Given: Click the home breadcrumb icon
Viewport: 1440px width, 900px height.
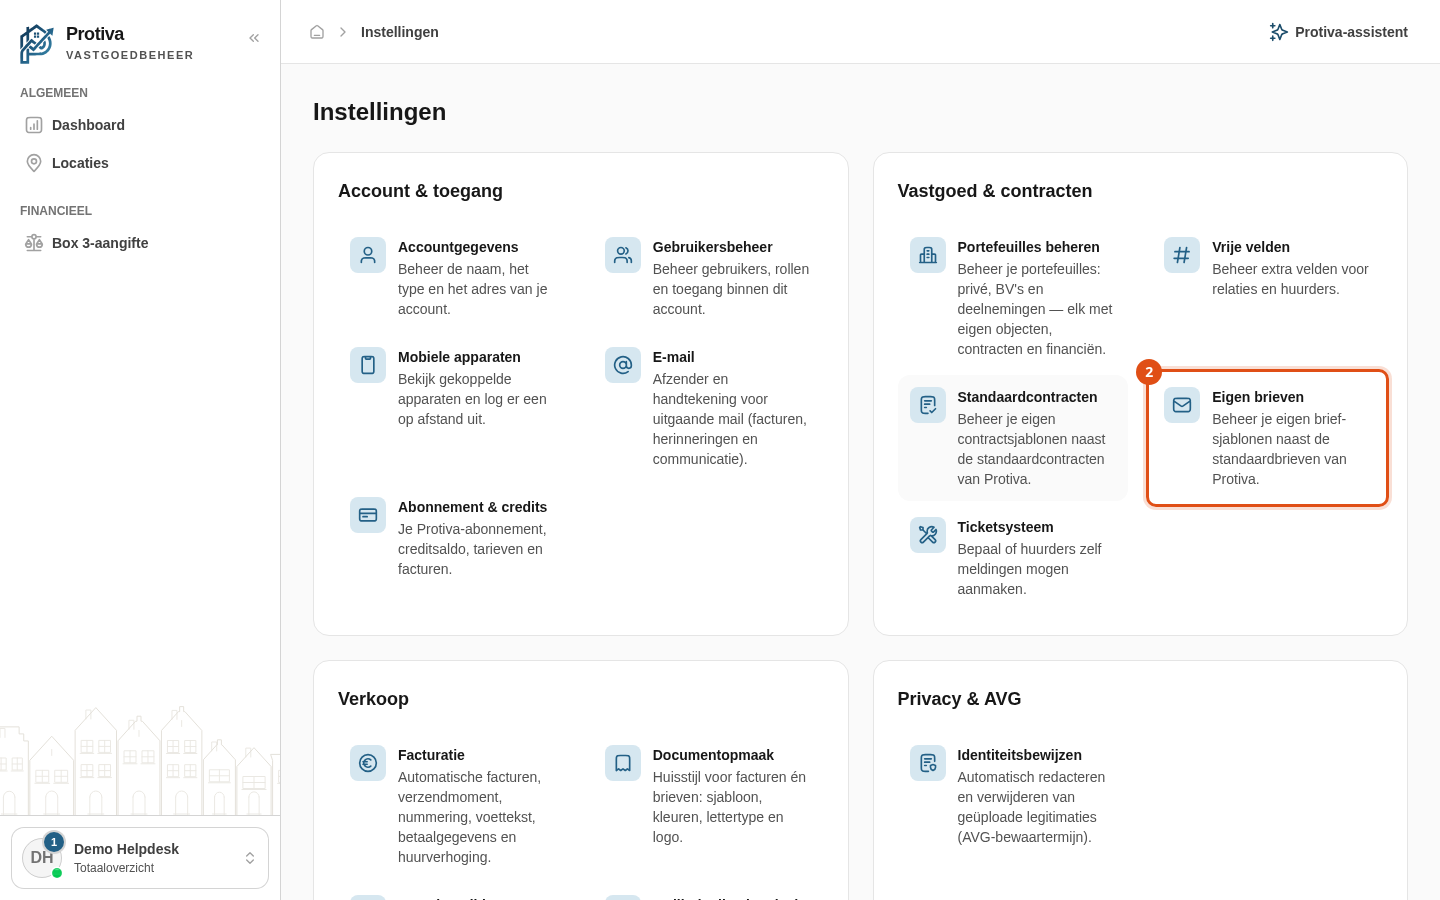Looking at the screenshot, I should pyautogui.click(x=317, y=32).
